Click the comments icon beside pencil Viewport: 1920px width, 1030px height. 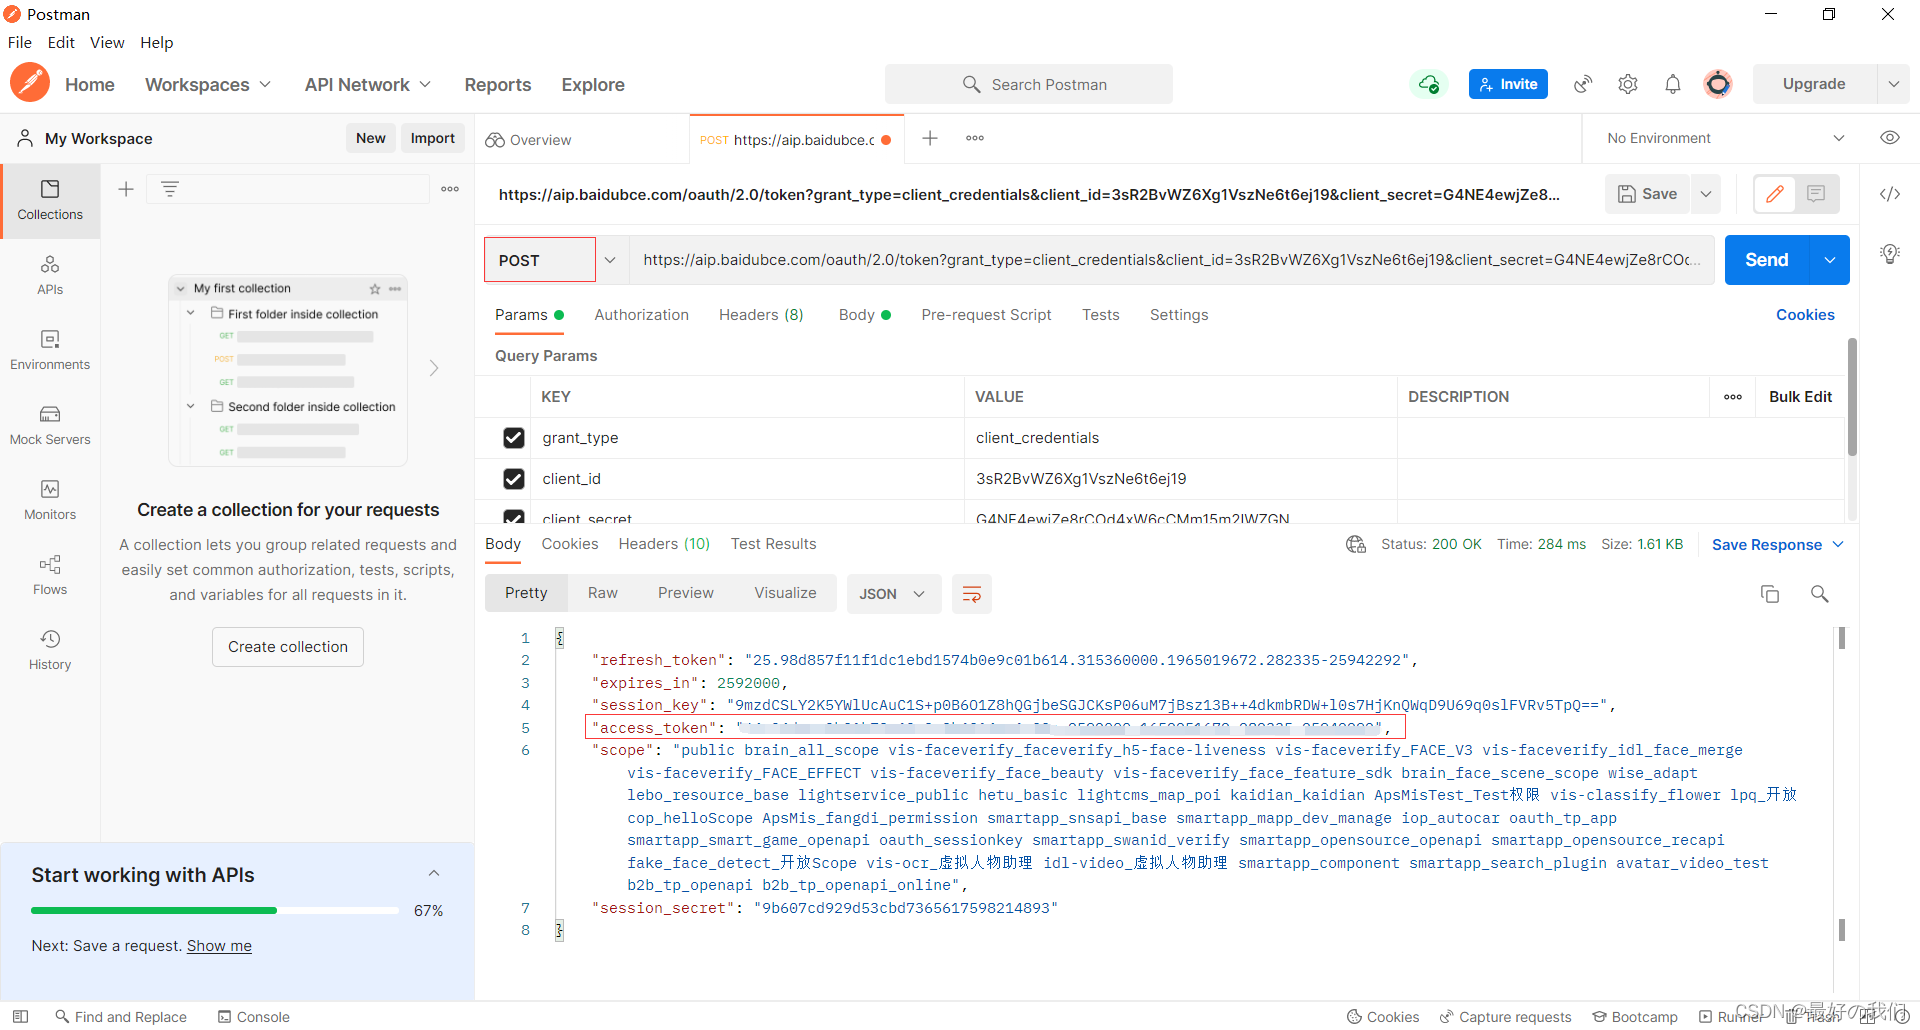coord(1816,194)
